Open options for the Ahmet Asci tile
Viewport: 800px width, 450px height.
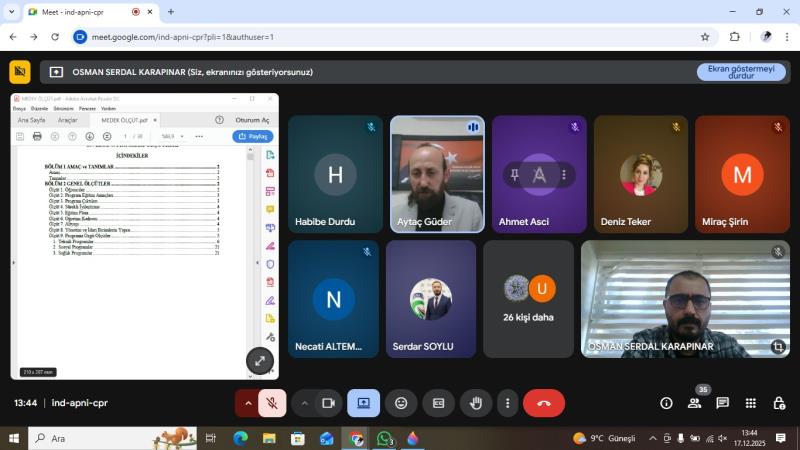564,174
